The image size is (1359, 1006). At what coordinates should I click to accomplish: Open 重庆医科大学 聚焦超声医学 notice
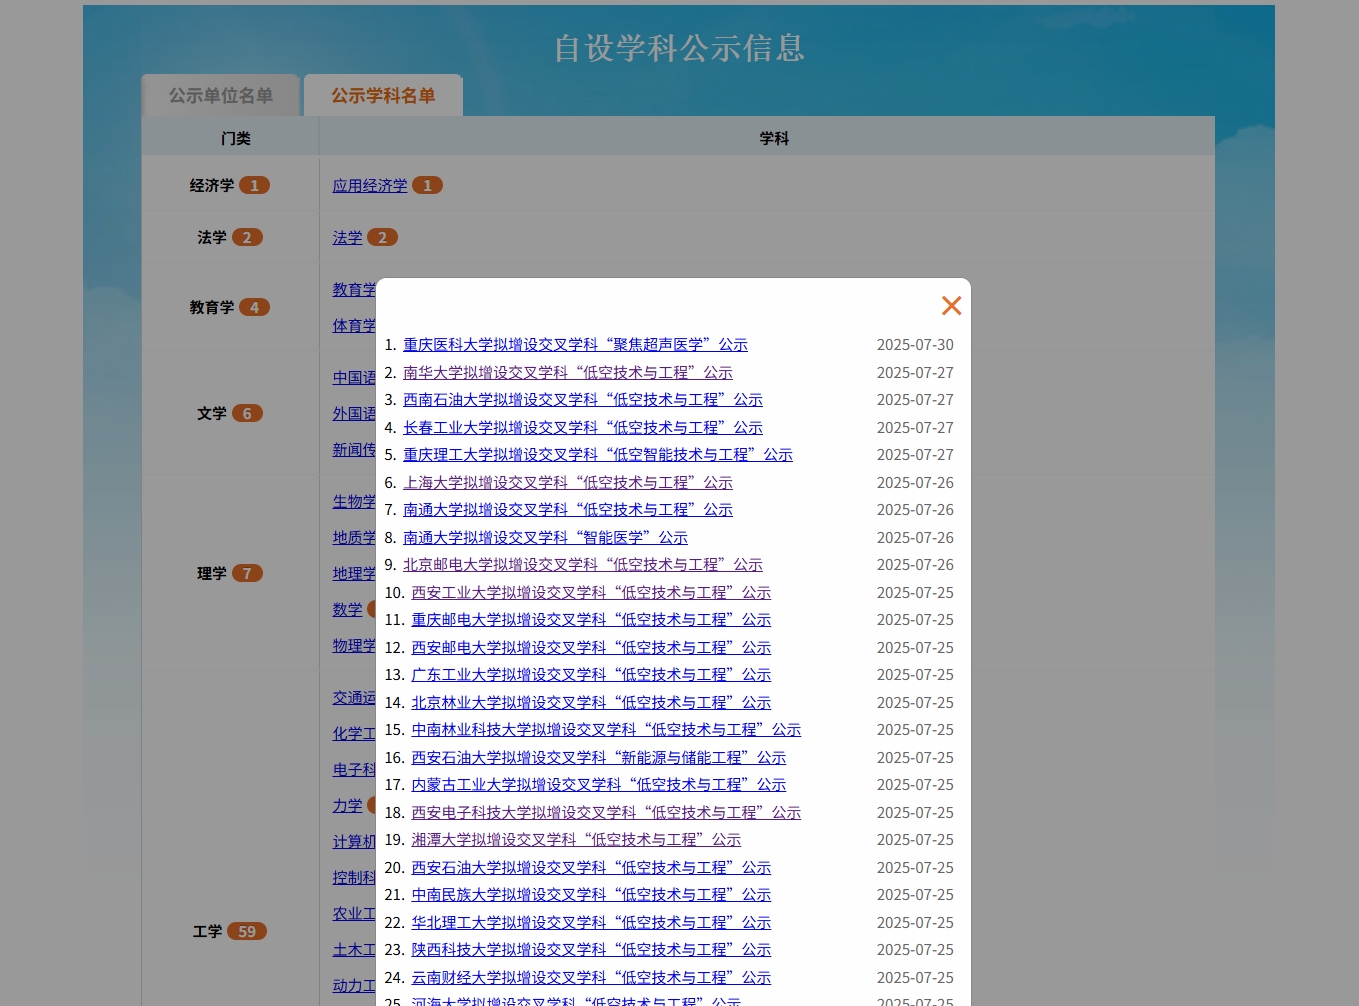tap(575, 345)
